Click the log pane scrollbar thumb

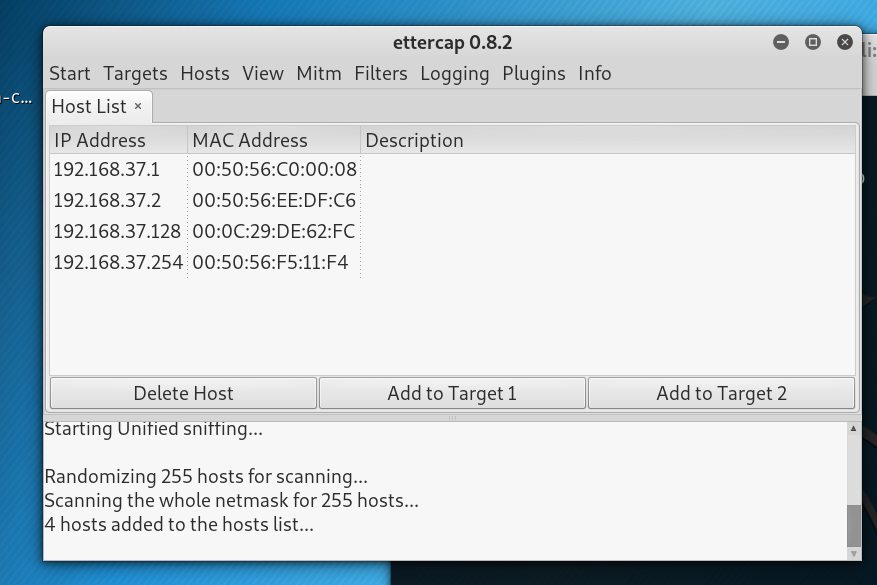point(854,526)
